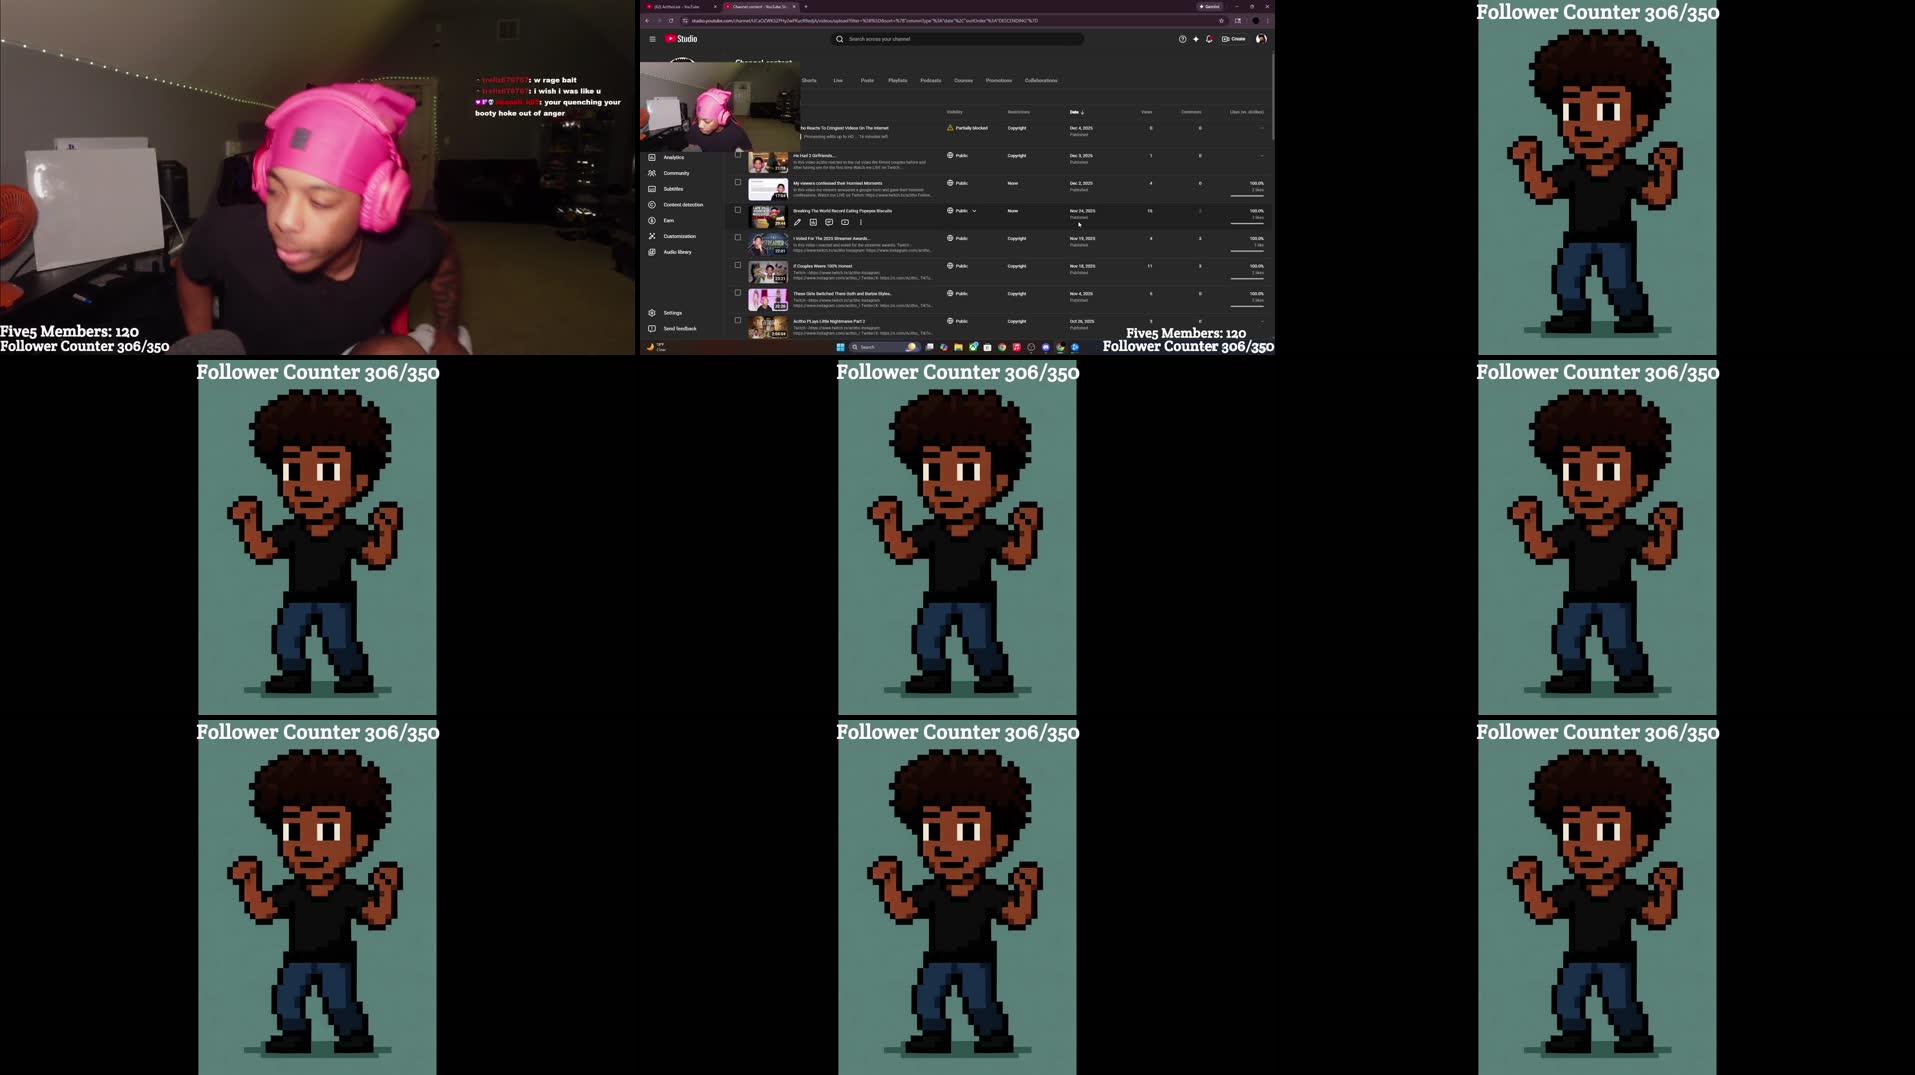Switch to the Shorts tab
Image resolution: width=1915 pixels, height=1075 pixels.
(809, 79)
